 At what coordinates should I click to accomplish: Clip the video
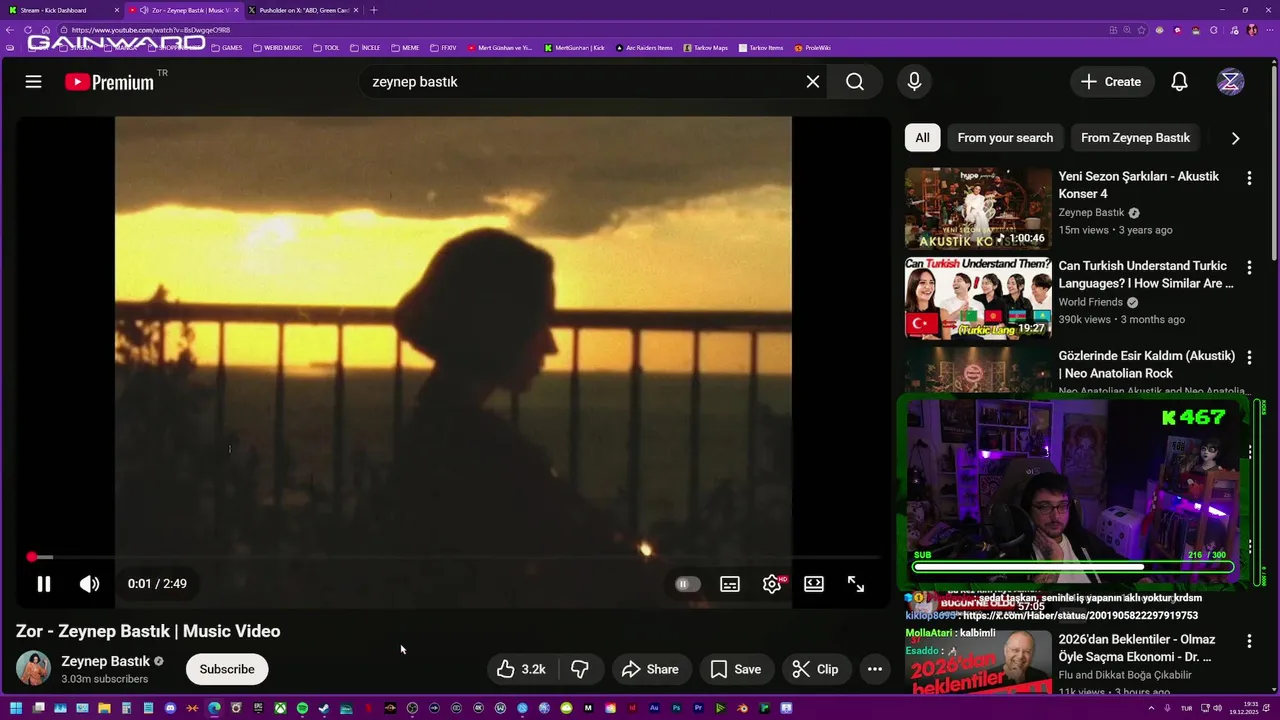pyautogui.click(x=816, y=669)
